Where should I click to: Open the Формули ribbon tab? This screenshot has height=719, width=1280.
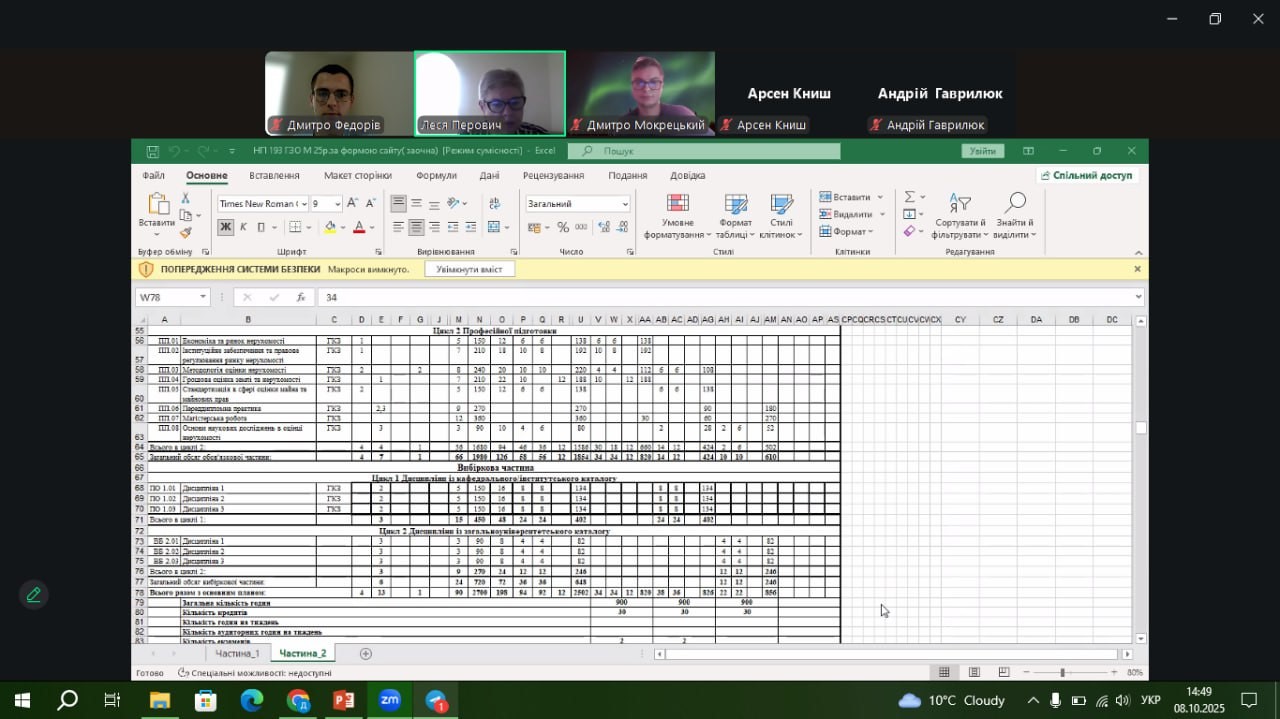pos(436,175)
